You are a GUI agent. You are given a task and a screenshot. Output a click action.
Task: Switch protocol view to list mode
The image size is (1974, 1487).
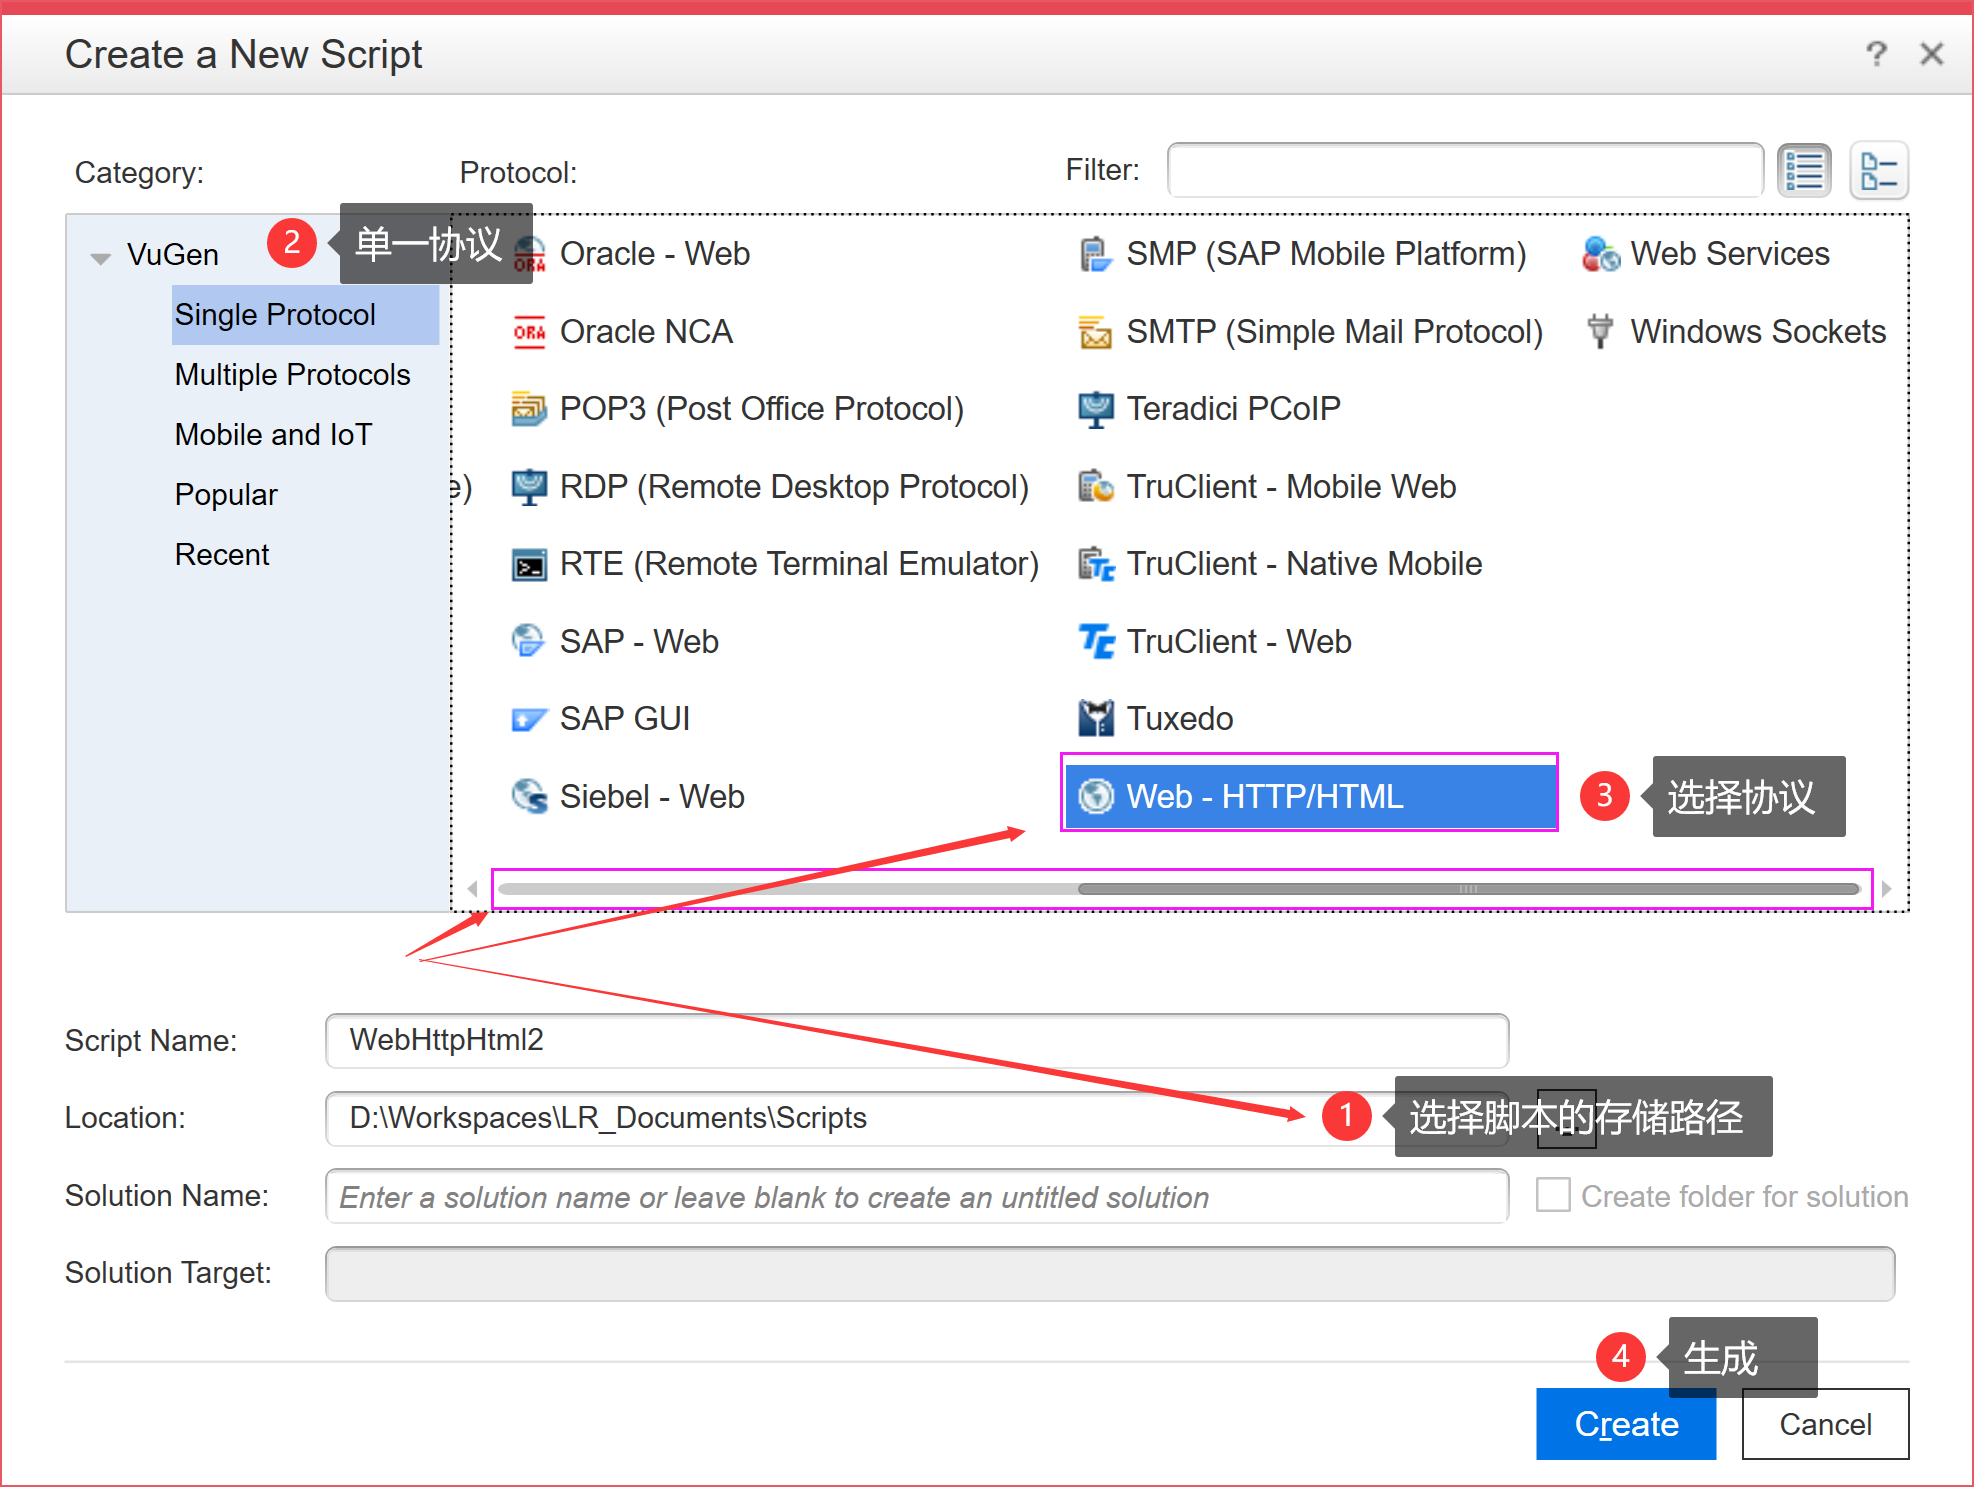click(x=1804, y=171)
